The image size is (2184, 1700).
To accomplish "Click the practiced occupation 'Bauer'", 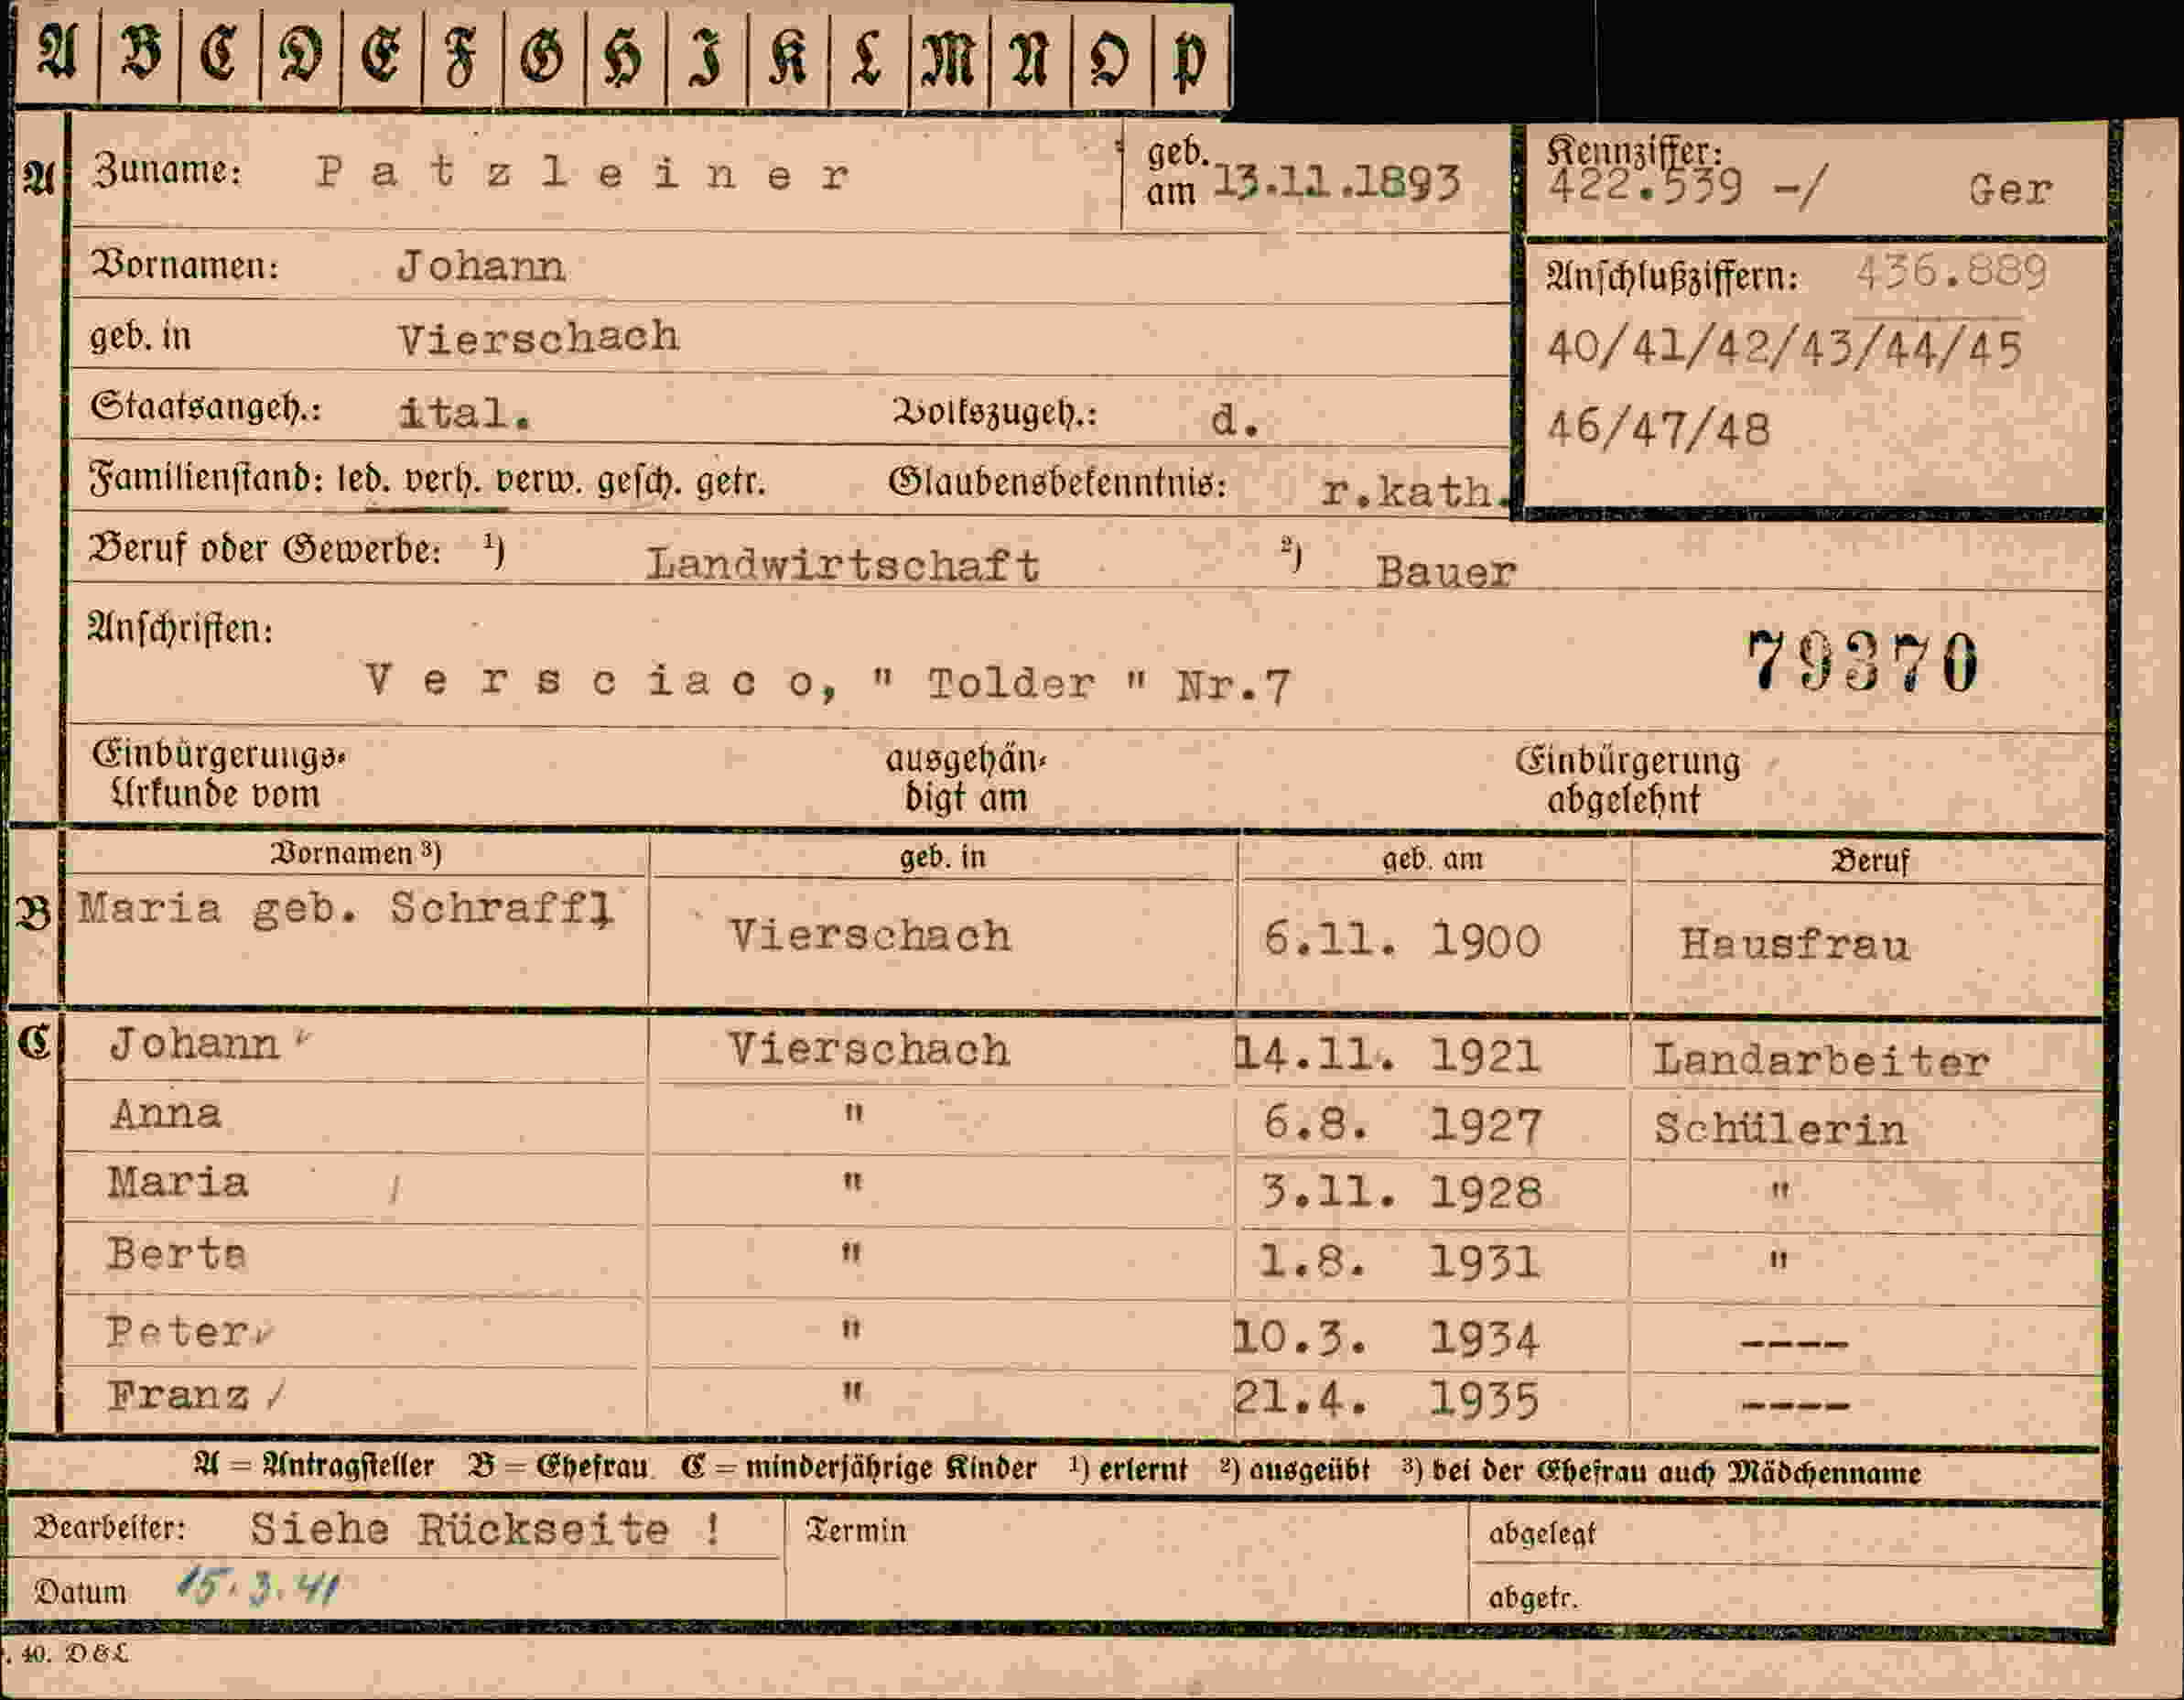I will 1446,572.
